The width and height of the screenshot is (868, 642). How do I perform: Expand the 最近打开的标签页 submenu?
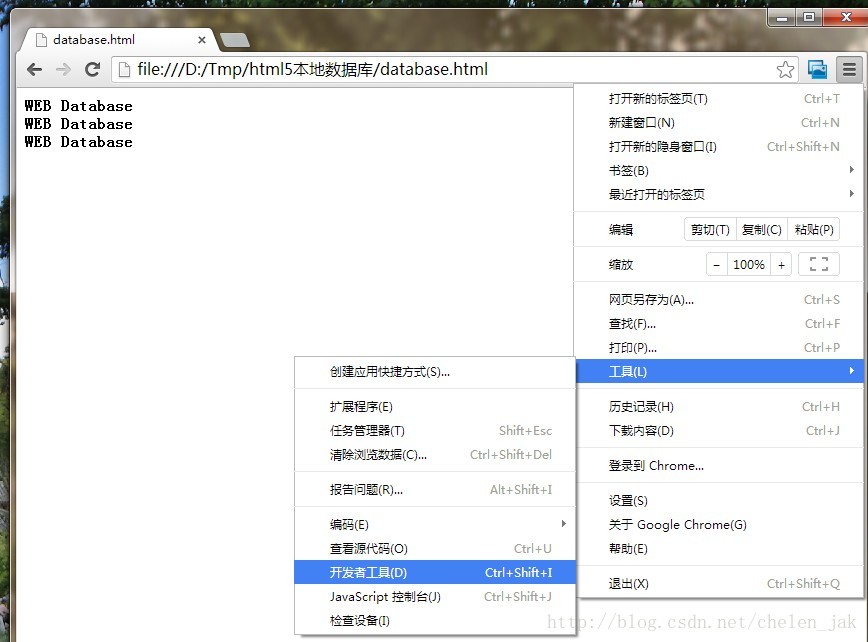[719, 194]
